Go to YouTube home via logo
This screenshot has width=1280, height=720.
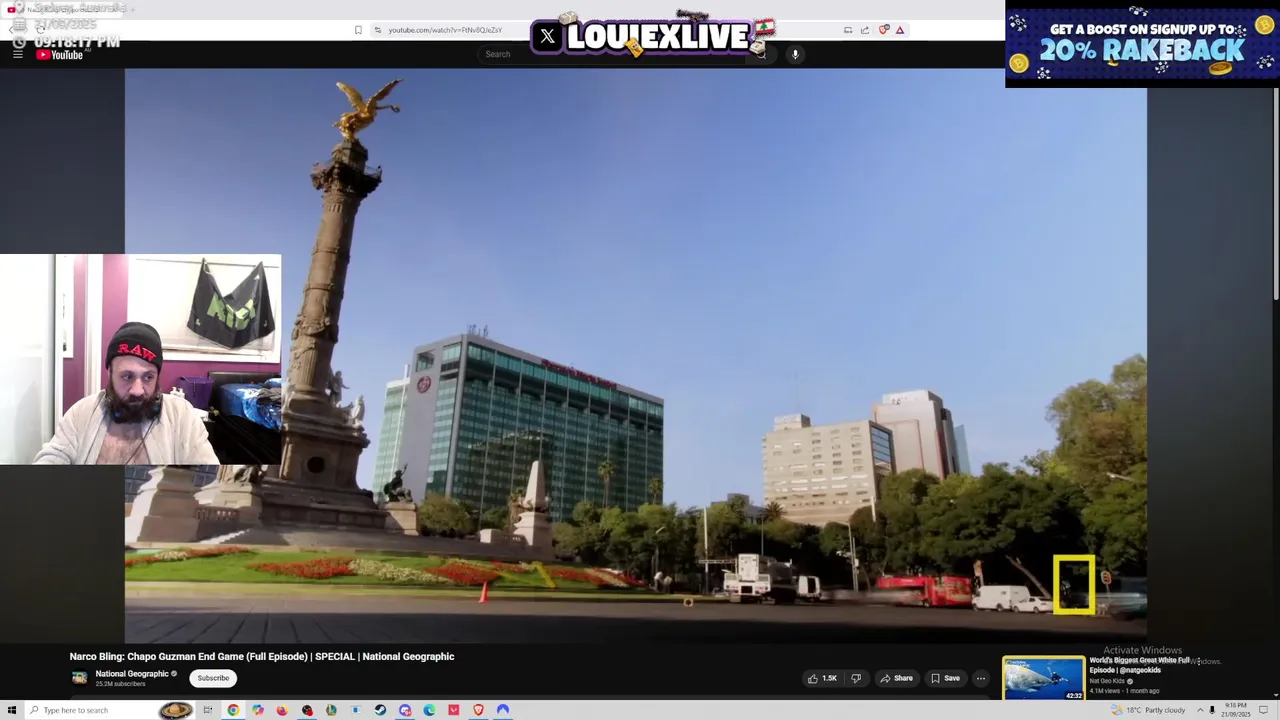click(x=60, y=55)
